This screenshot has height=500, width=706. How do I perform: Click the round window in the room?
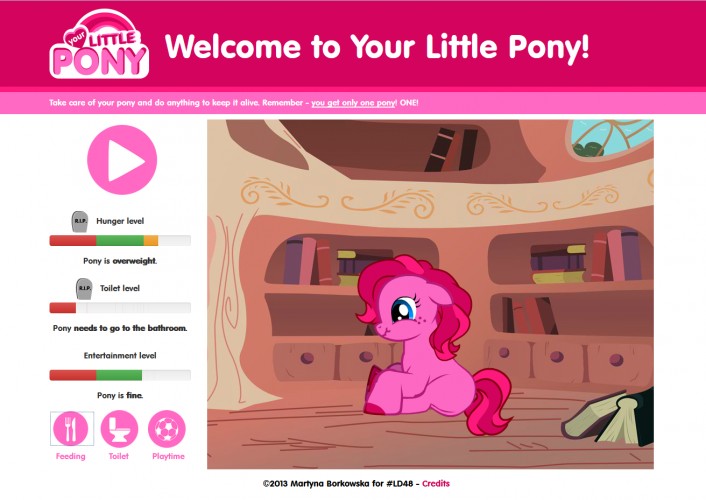coord(611,139)
